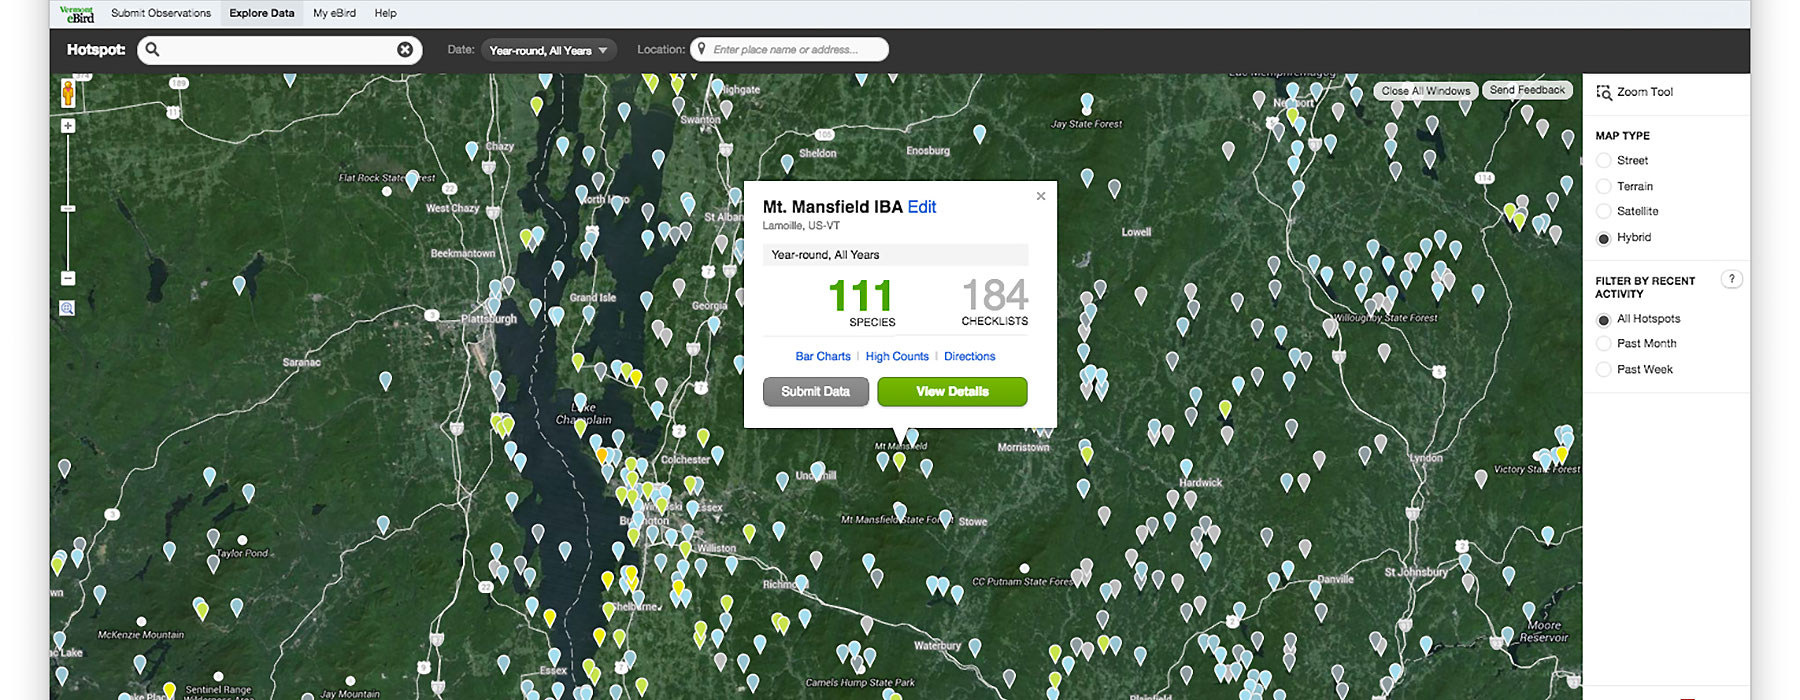This screenshot has height=700, width=1800.
Task: Zoom in with the map plus button
Action: (x=68, y=126)
